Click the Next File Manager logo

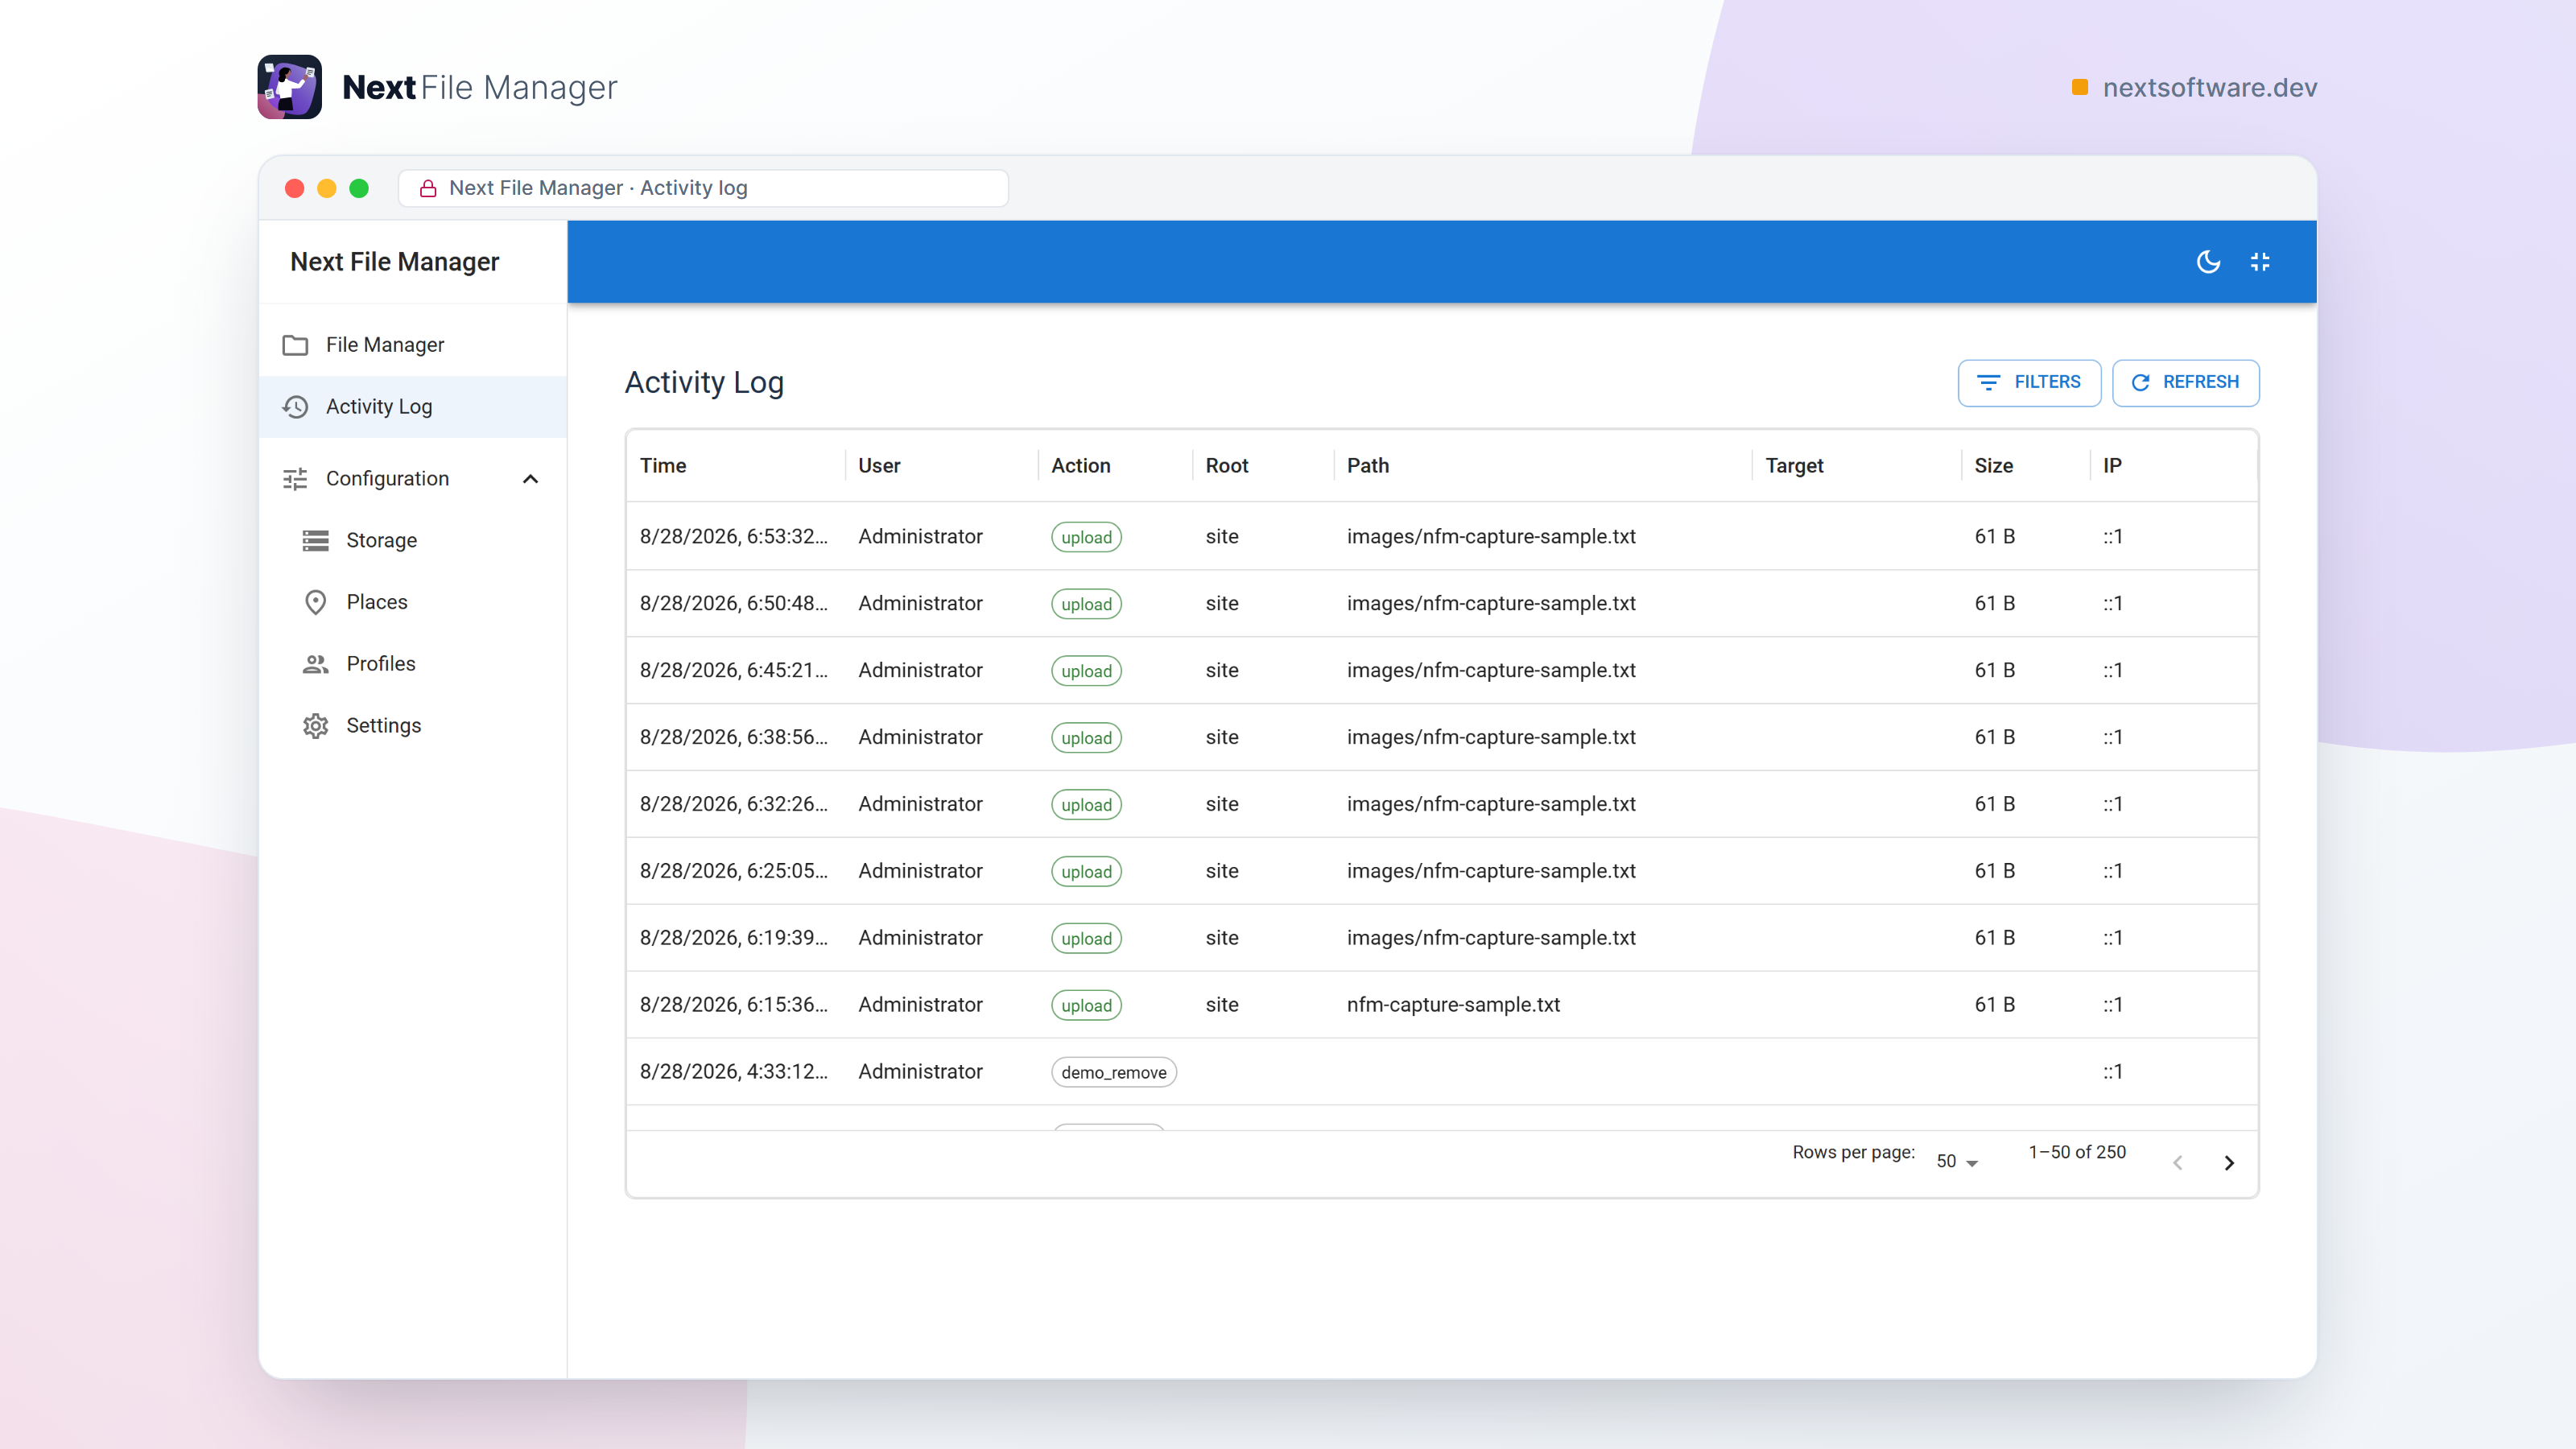click(289, 87)
